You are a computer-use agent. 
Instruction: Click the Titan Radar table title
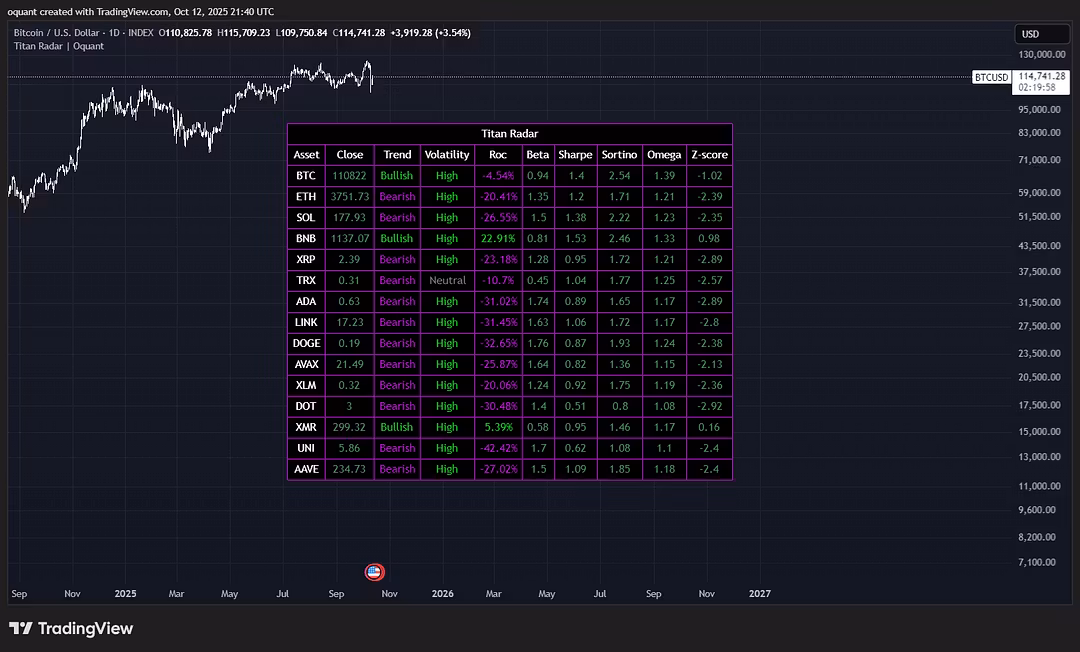509,134
